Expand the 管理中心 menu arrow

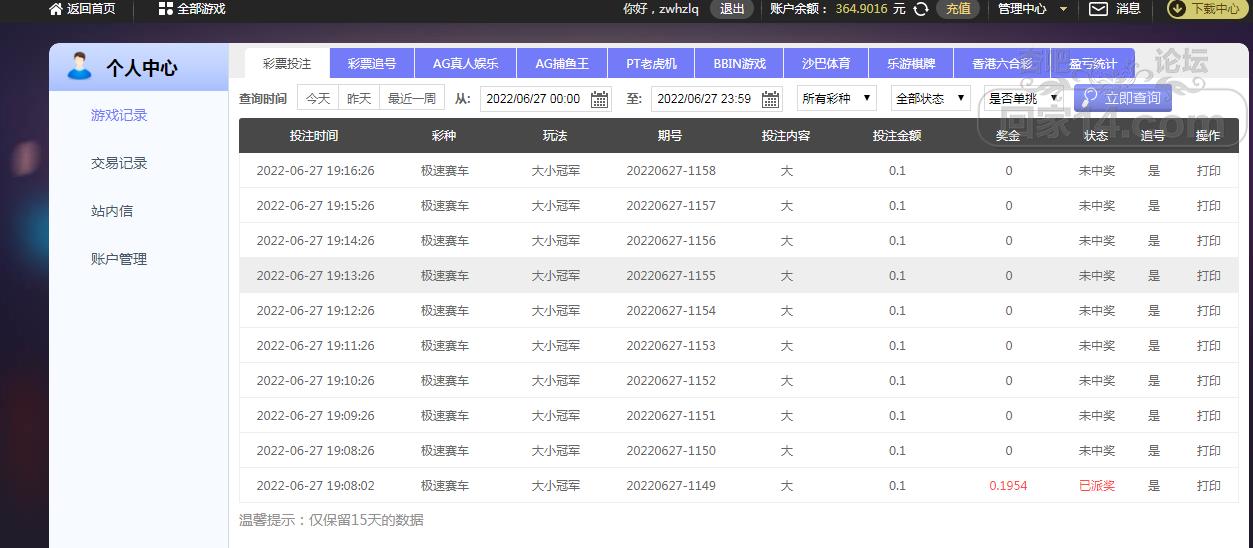pos(1063,9)
